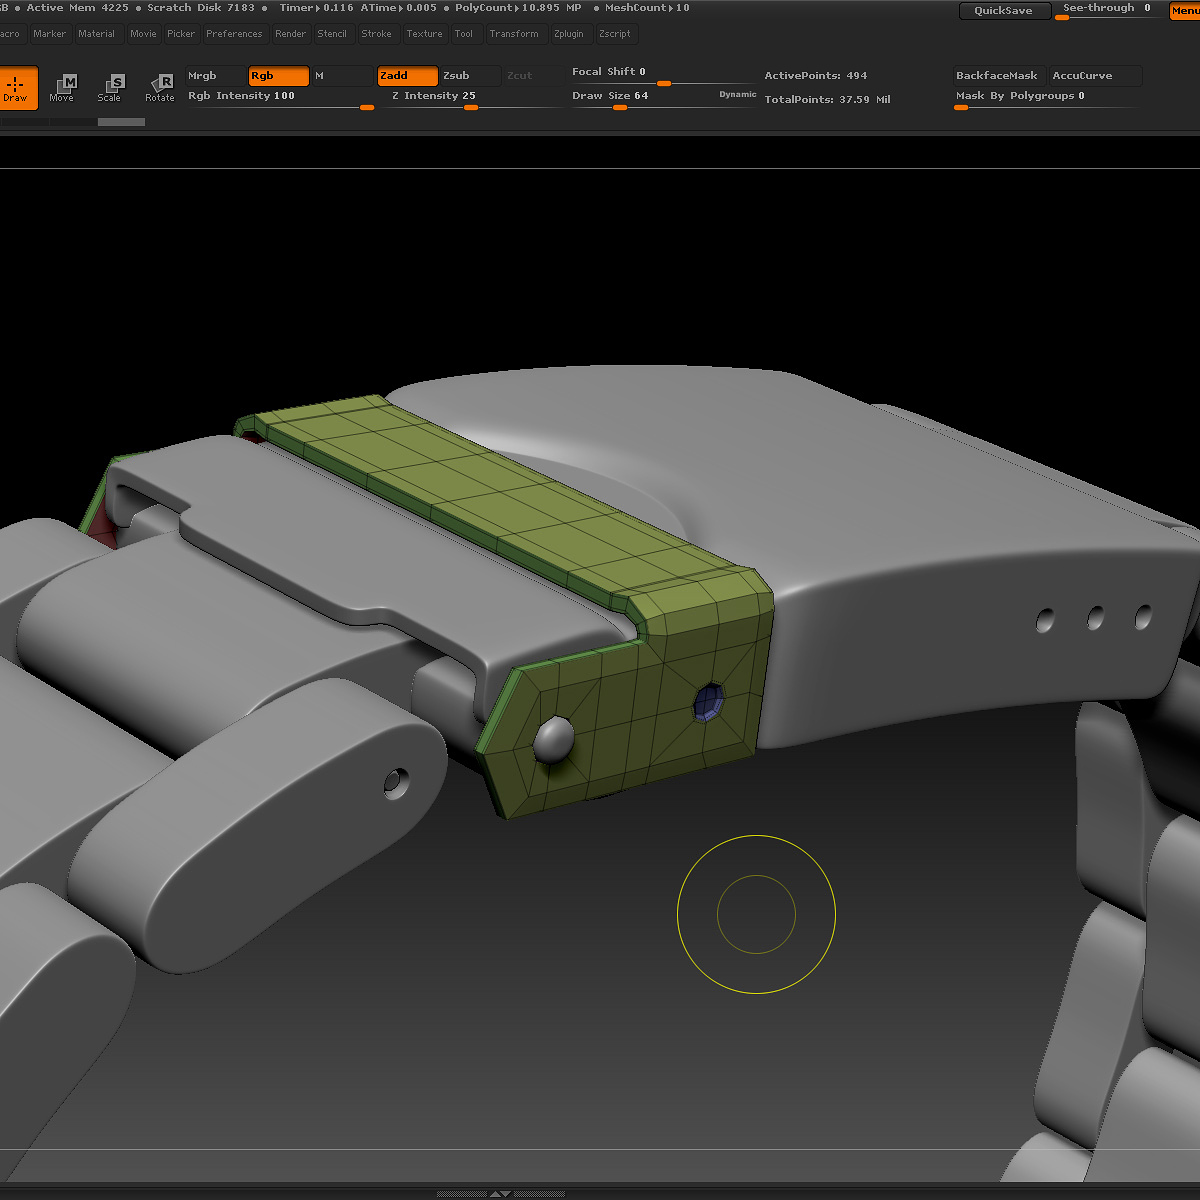Click the 'Active Mem 4225' status readout
The width and height of the screenshot is (1200, 1200).
click(78, 8)
